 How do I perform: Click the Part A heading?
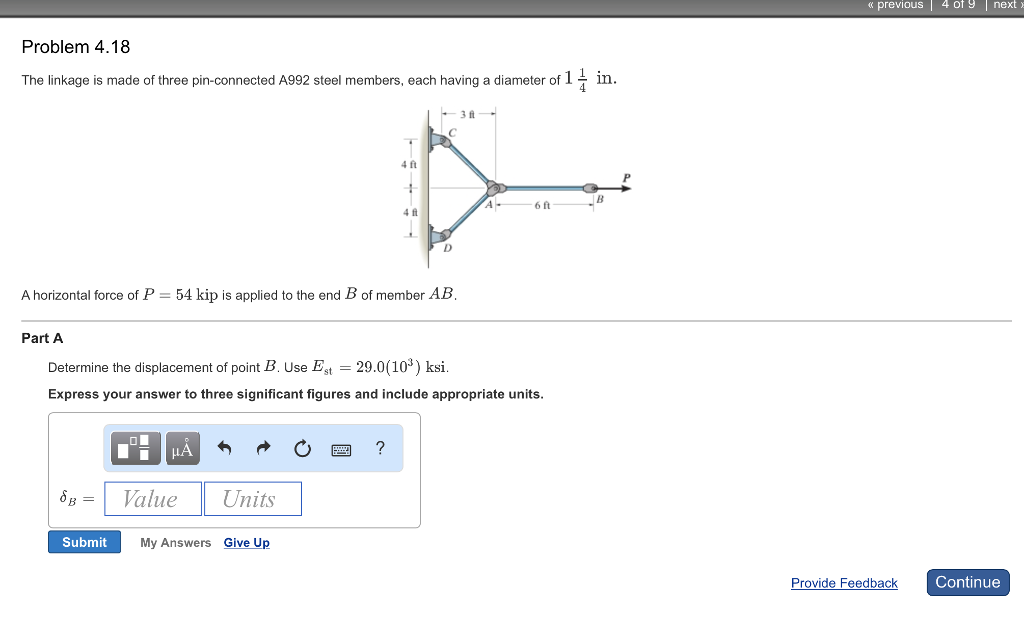[42, 338]
